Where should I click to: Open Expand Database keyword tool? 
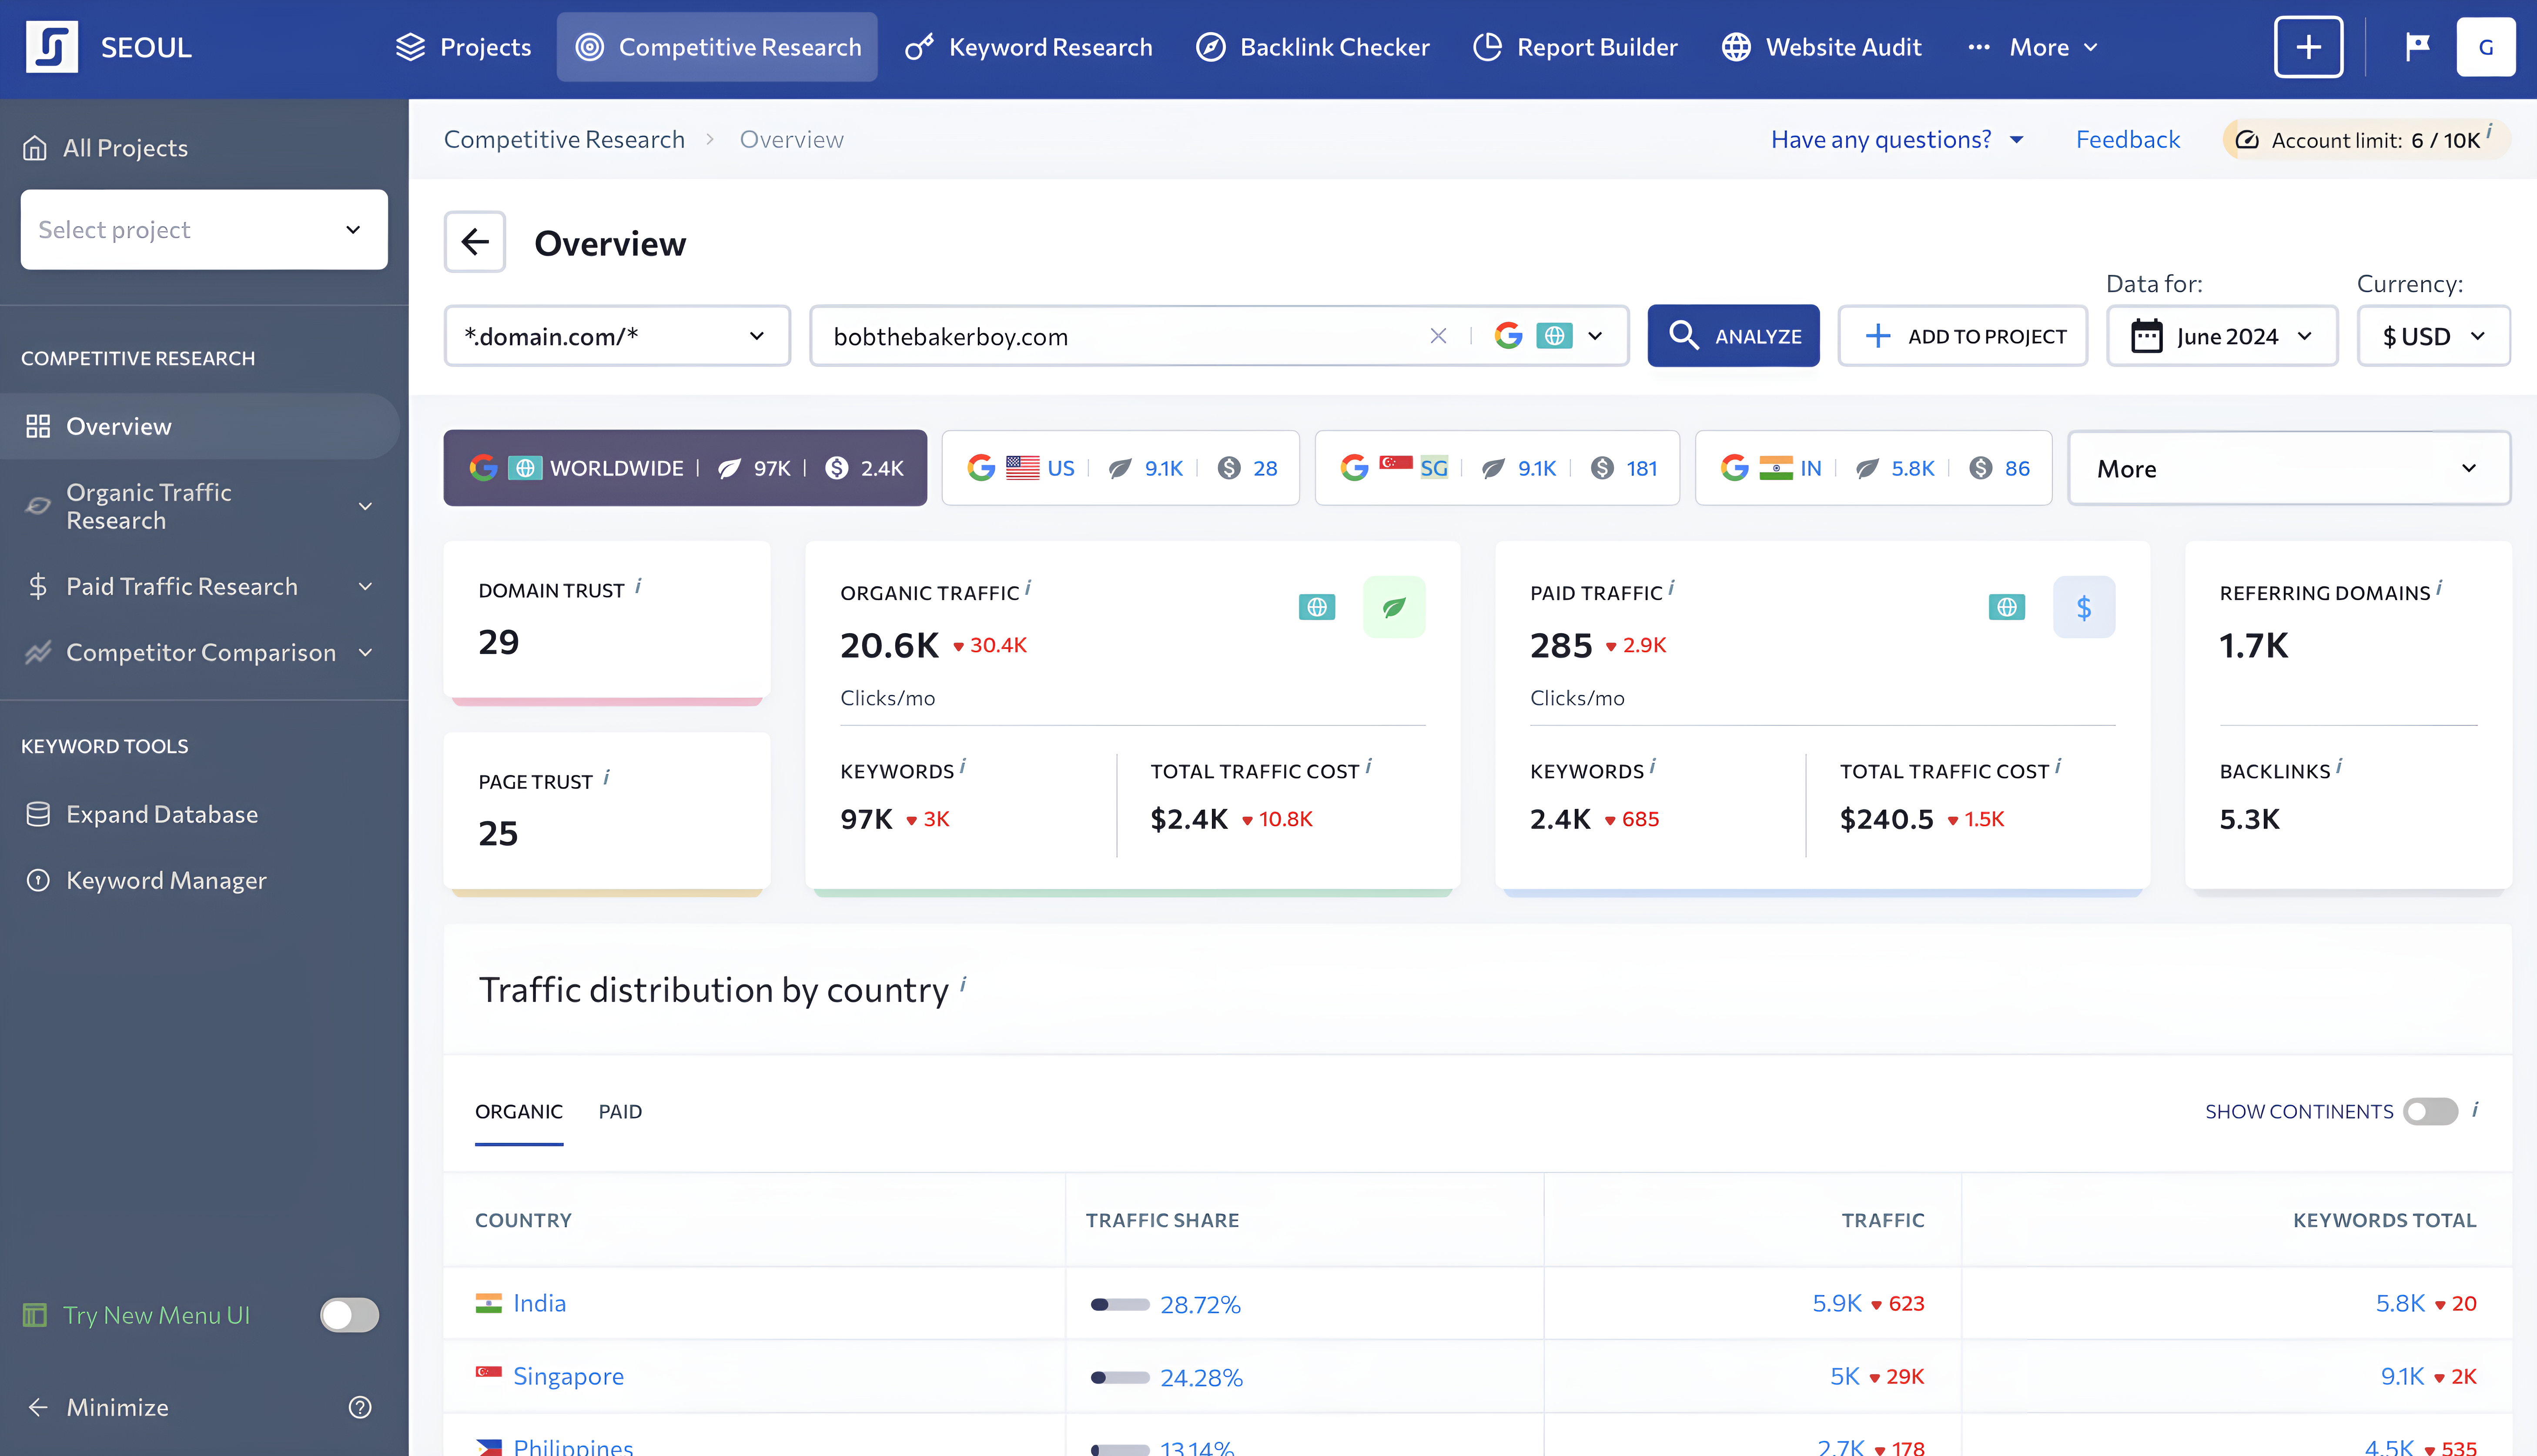tap(142, 814)
